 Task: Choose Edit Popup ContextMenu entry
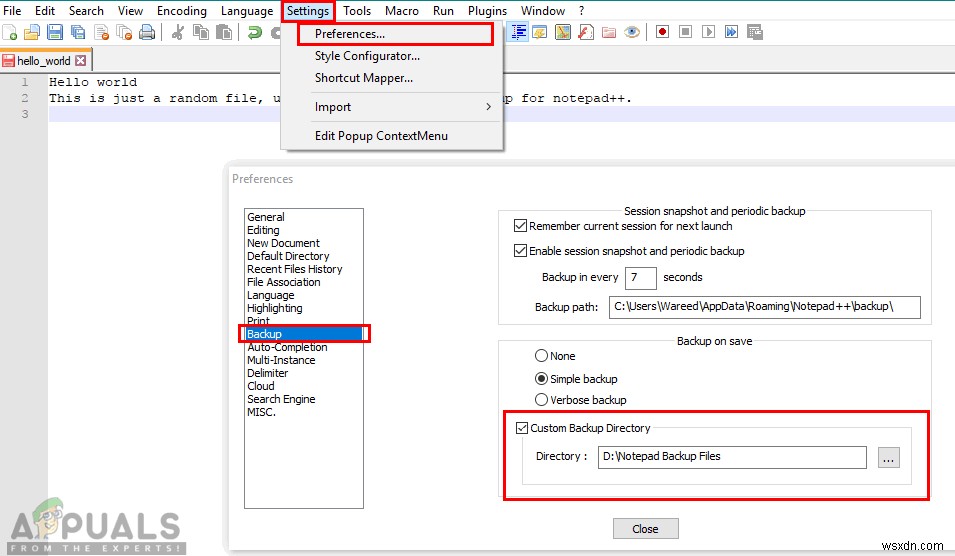click(381, 136)
